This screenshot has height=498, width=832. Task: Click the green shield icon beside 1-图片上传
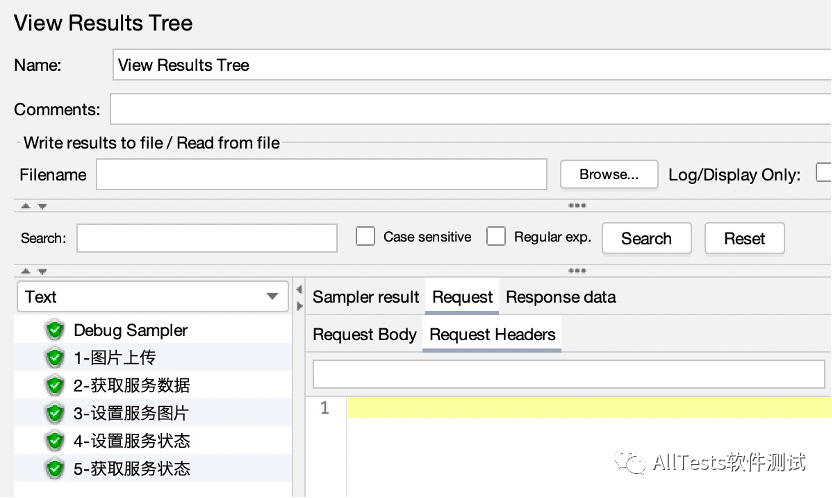pyautogui.click(x=55, y=357)
